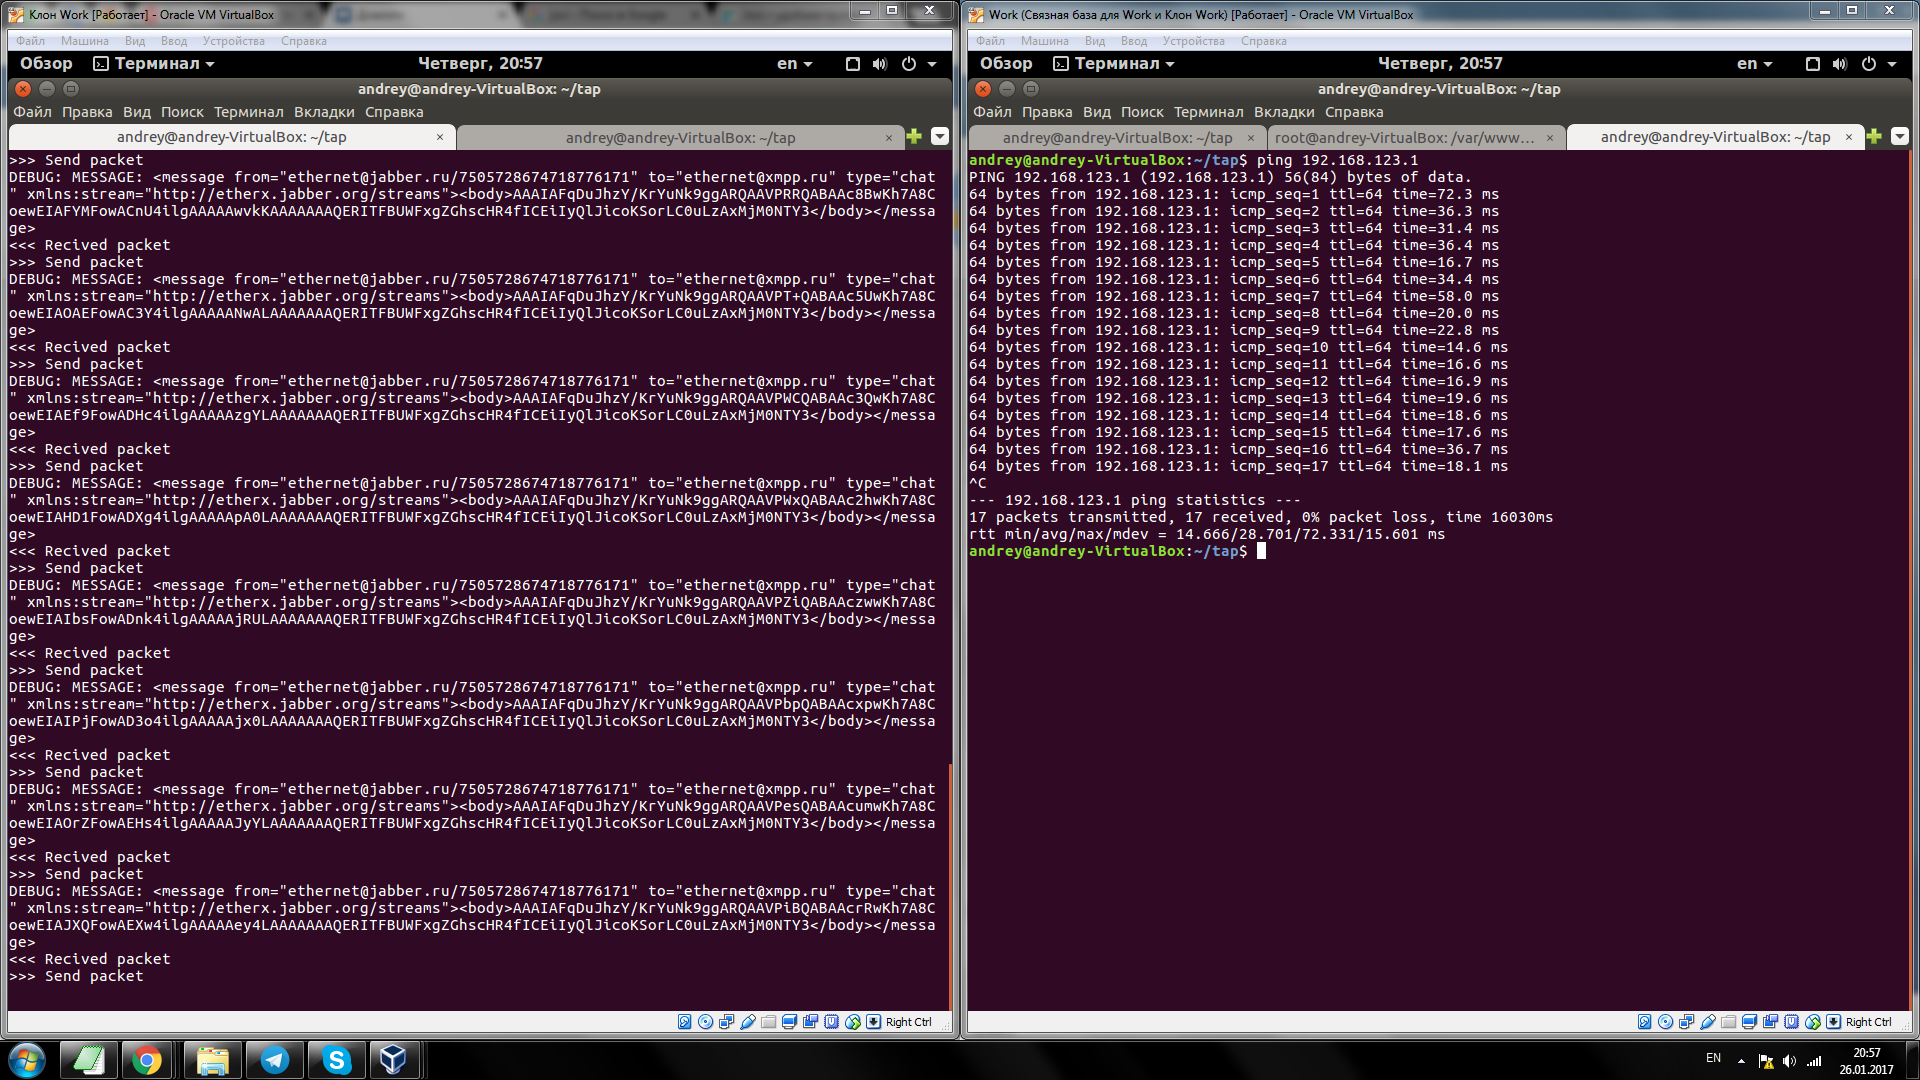
Task: Open Notepad++ from Windows taskbar
Action: click(x=89, y=1060)
